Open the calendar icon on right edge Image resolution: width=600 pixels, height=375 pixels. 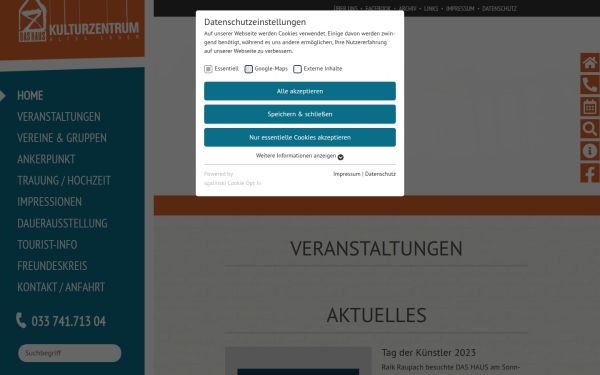(590, 107)
